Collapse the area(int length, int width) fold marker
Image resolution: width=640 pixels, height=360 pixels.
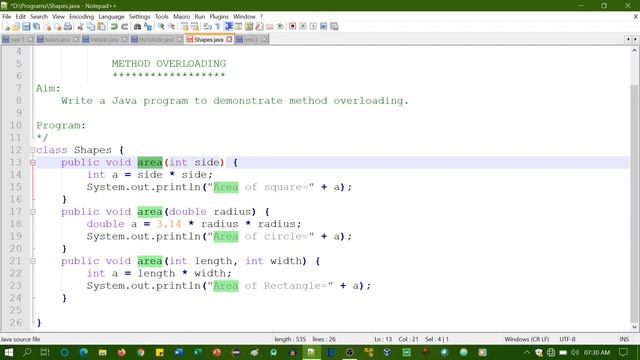tap(33, 261)
